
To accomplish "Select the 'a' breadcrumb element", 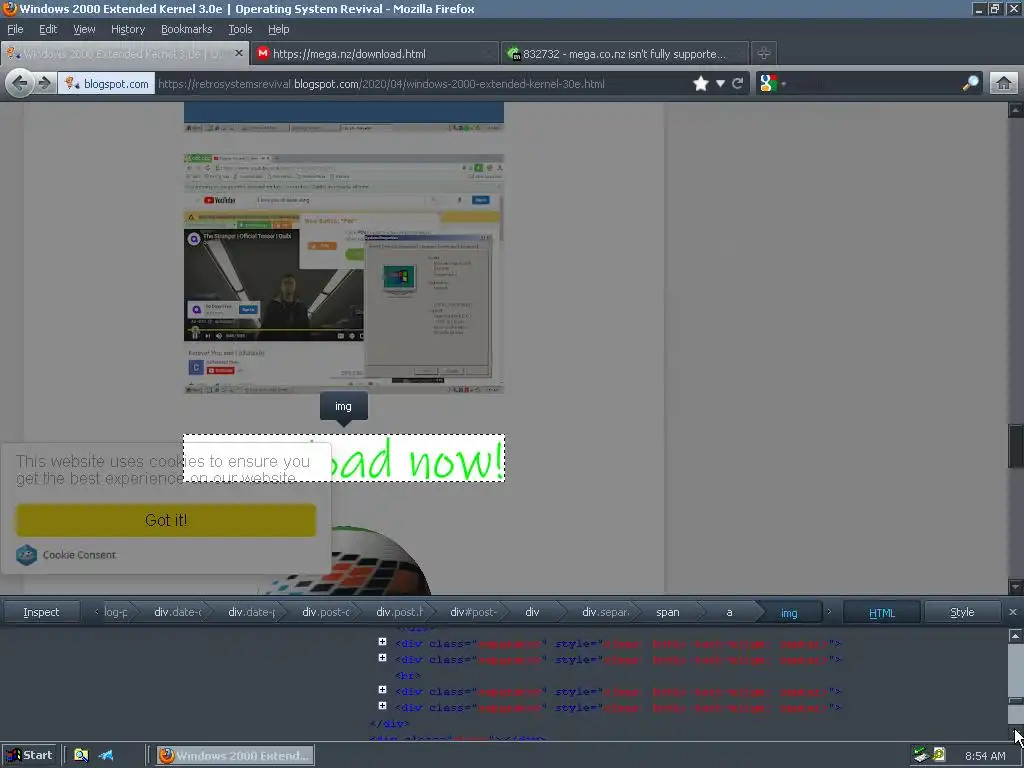I will pos(729,612).
